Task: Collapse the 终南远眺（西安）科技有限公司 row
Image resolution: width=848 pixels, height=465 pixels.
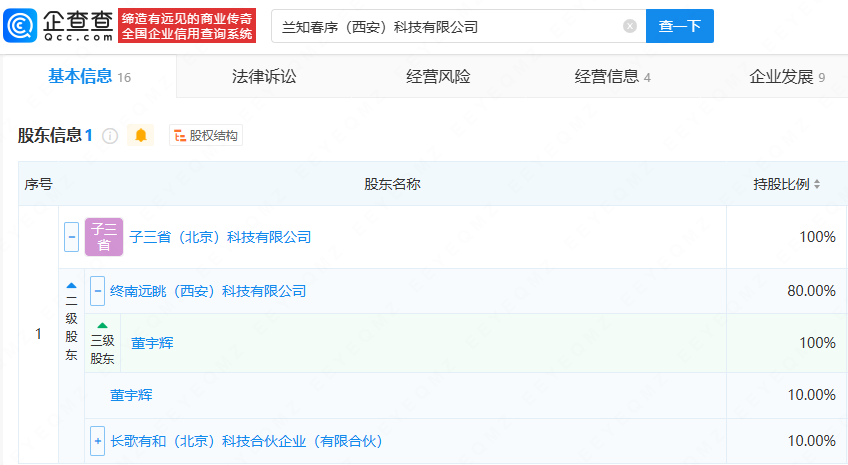Action: click(x=97, y=291)
